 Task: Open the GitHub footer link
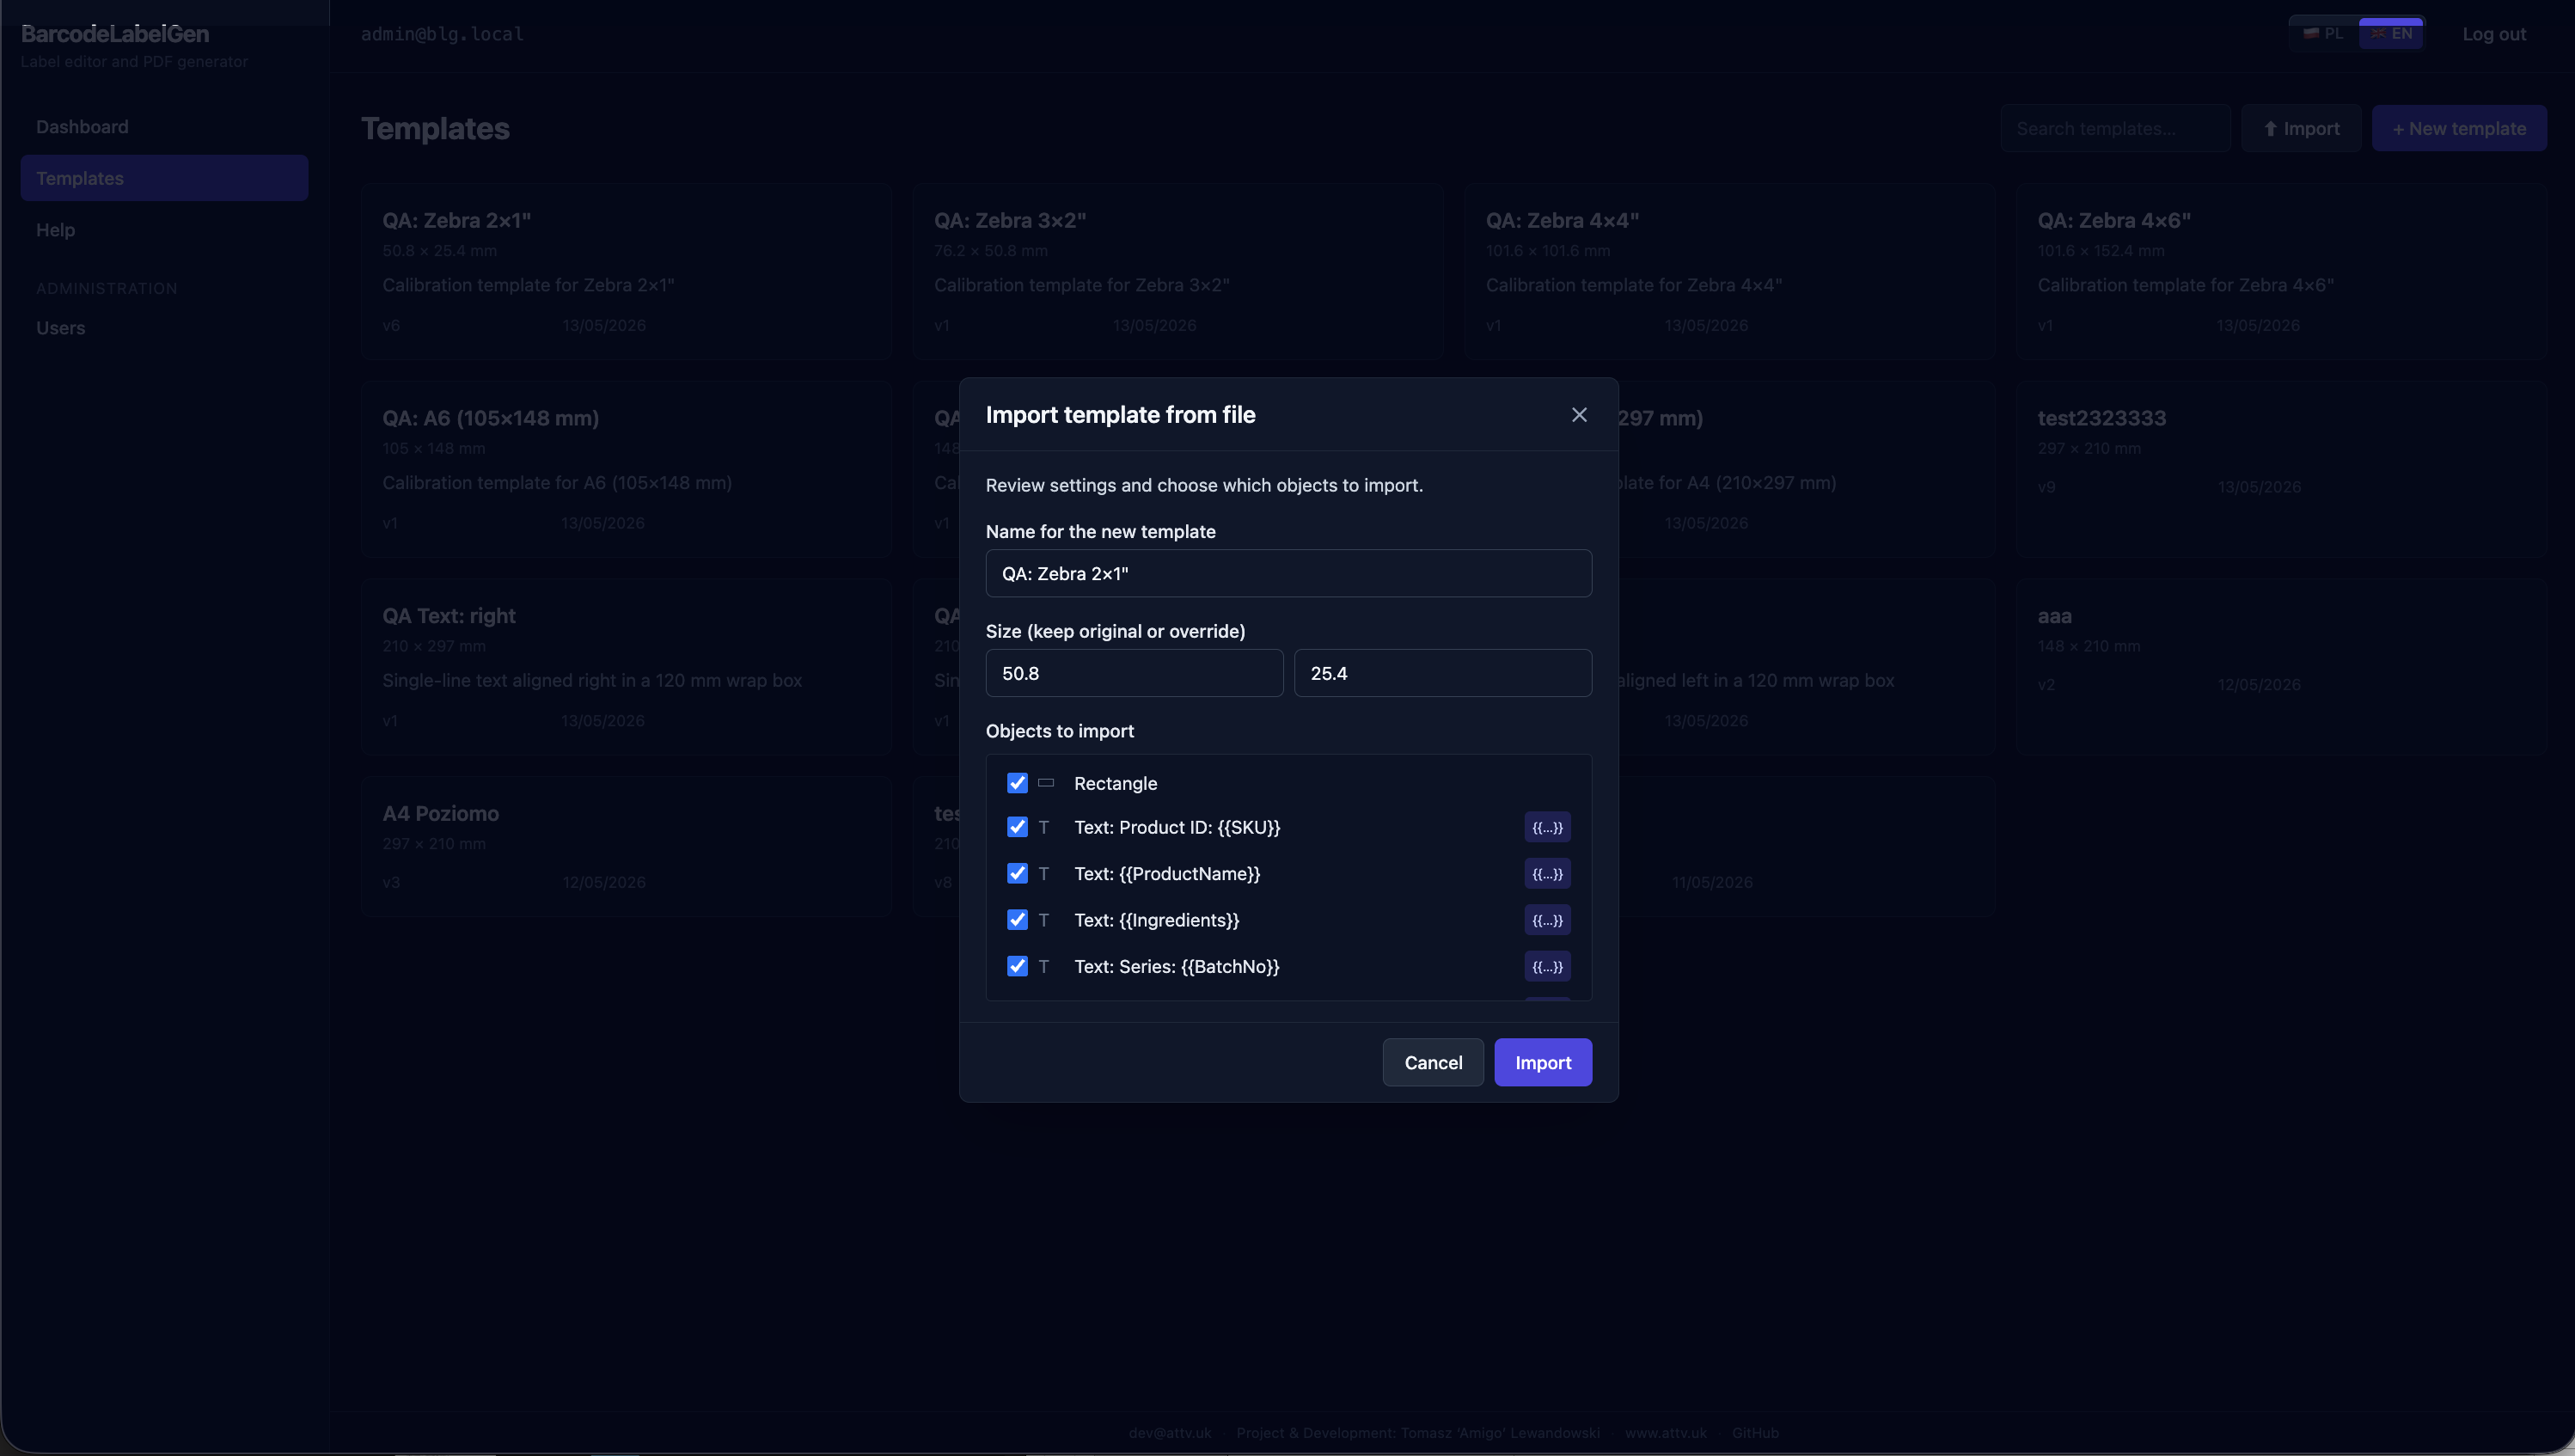[1755, 1433]
